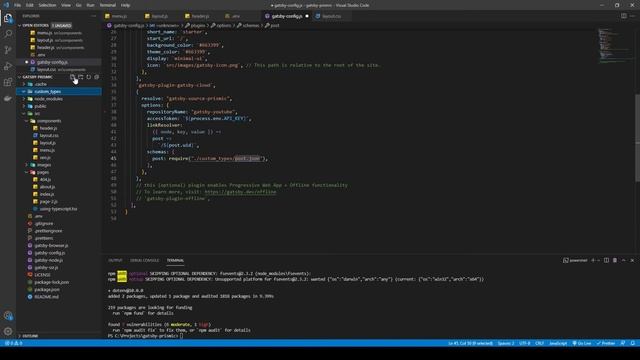Open the Help menu
640x360 pixels.
coord(125,5)
